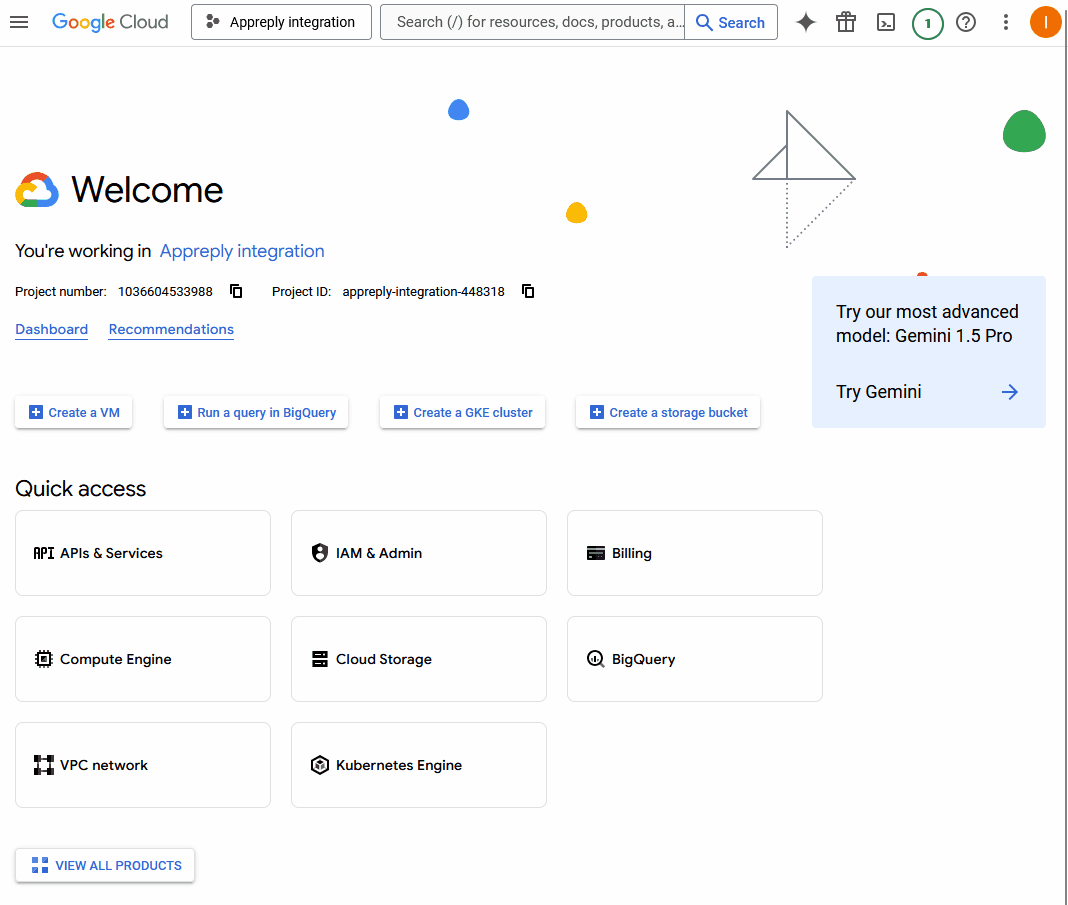
Task: Open the Appreply integration project link
Action: click(242, 251)
